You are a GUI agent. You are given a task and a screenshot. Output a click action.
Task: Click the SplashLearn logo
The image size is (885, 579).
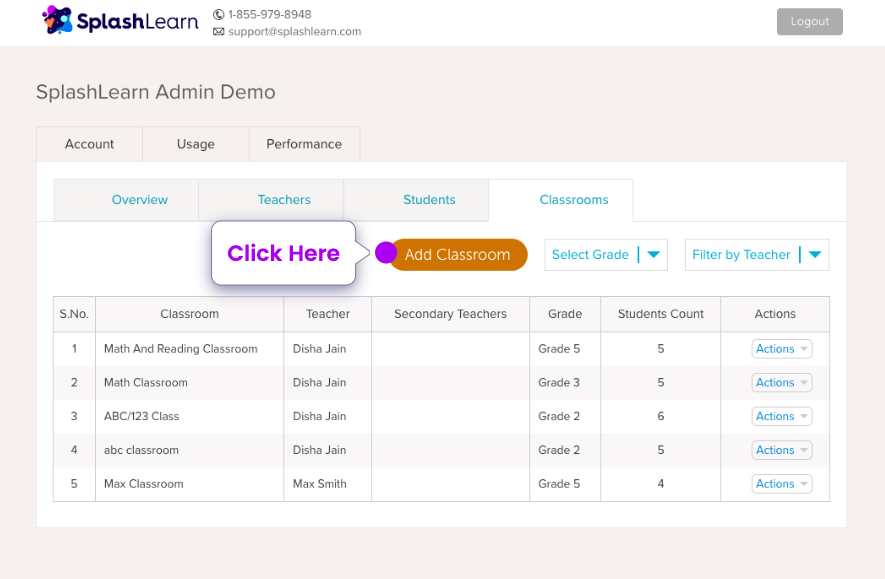tap(120, 21)
